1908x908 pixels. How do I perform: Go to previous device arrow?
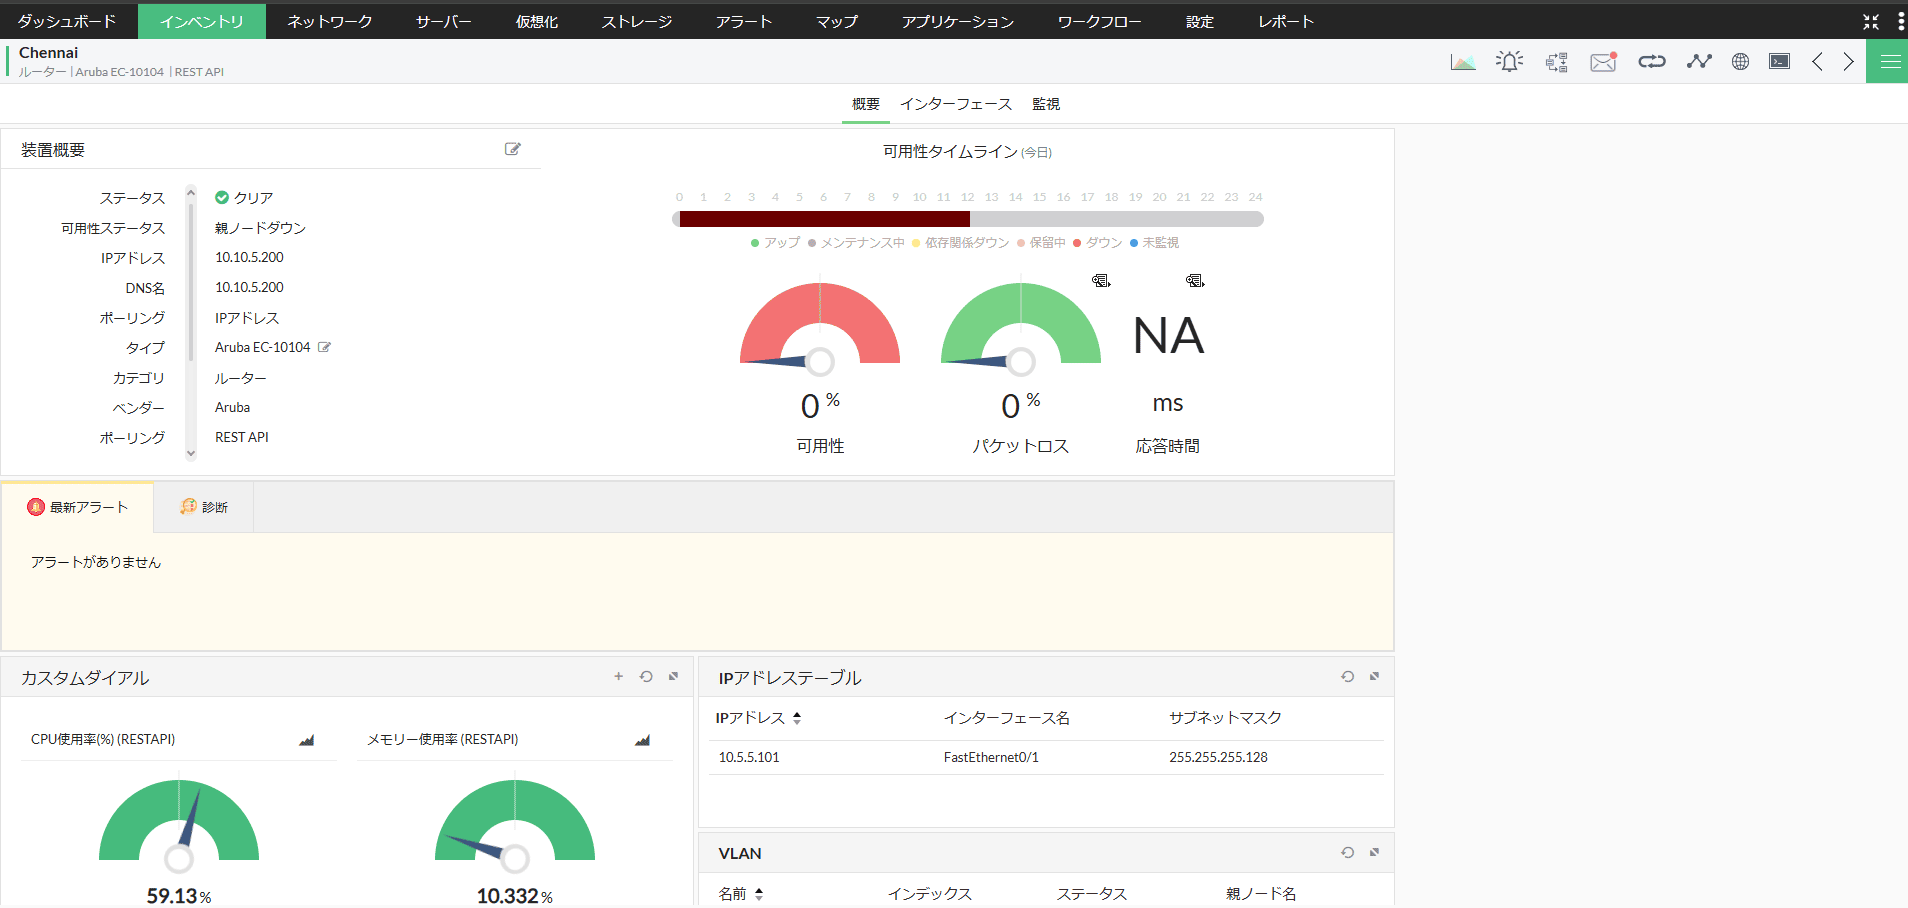click(1817, 62)
